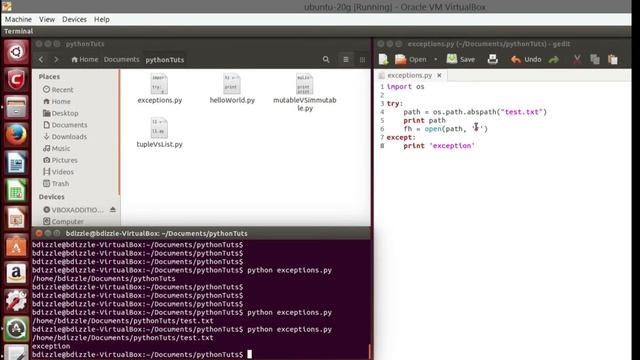This screenshot has width=640, height=360.
Task: Save the exceptions.py document in gedit
Action: [x=461, y=59]
